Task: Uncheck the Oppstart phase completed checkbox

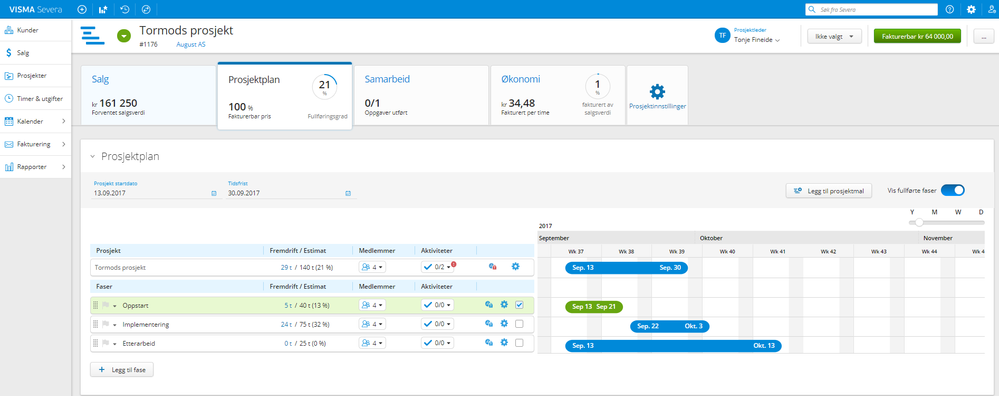Action: point(519,305)
